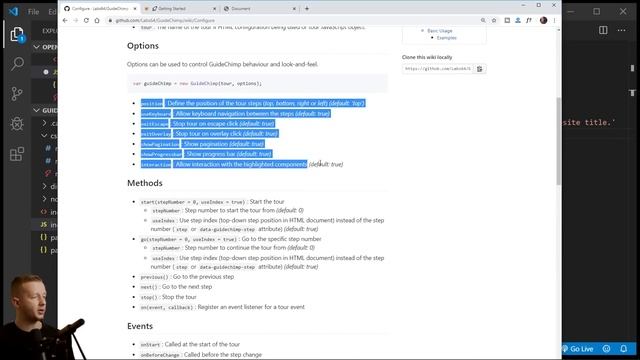Copy wiki clone URL with clipboard icon

tap(480, 69)
